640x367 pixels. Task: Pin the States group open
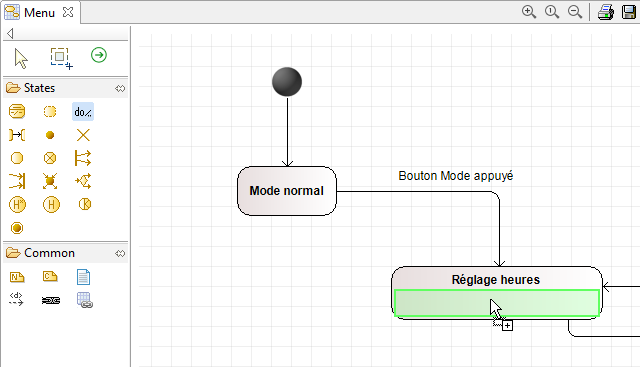point(120,88)
